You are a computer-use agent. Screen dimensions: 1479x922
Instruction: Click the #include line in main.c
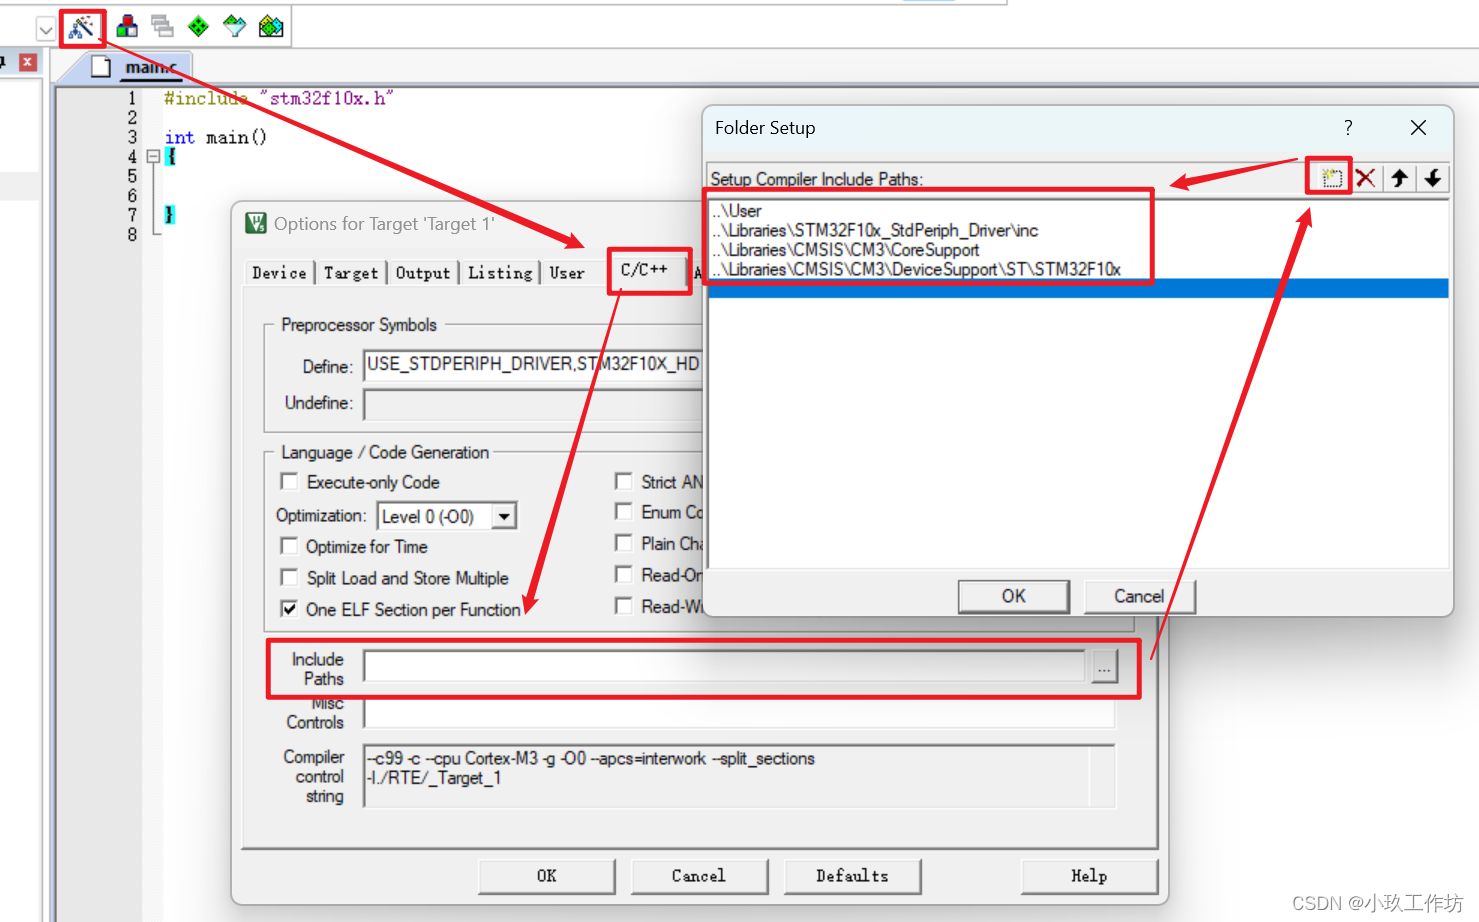coord(278,98)
